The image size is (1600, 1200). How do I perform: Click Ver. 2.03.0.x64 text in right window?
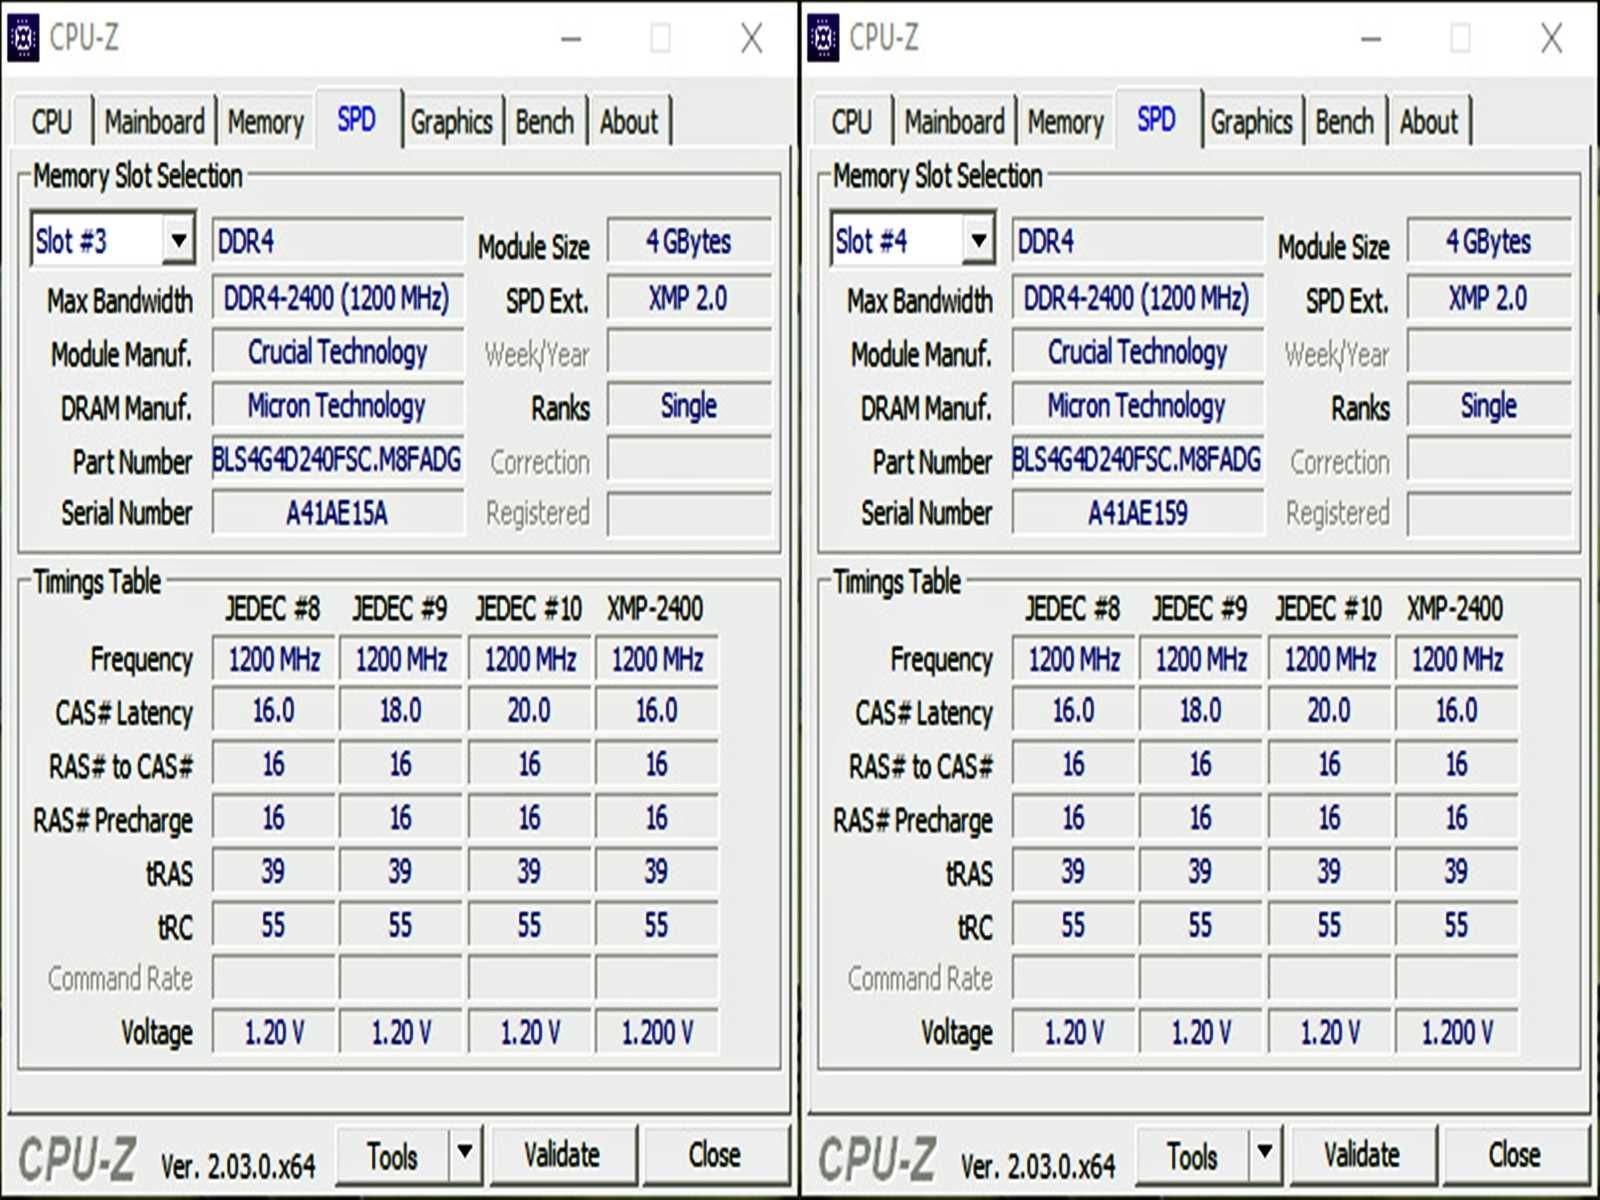pos(1038,1166)
